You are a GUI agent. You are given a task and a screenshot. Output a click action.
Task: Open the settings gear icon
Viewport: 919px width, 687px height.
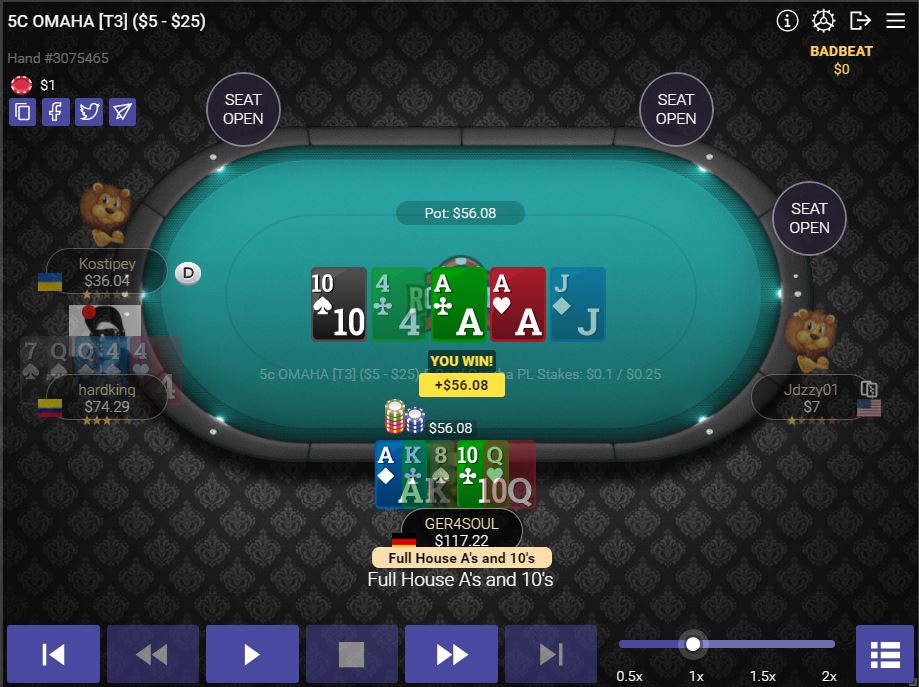click(x=823, y=21)
